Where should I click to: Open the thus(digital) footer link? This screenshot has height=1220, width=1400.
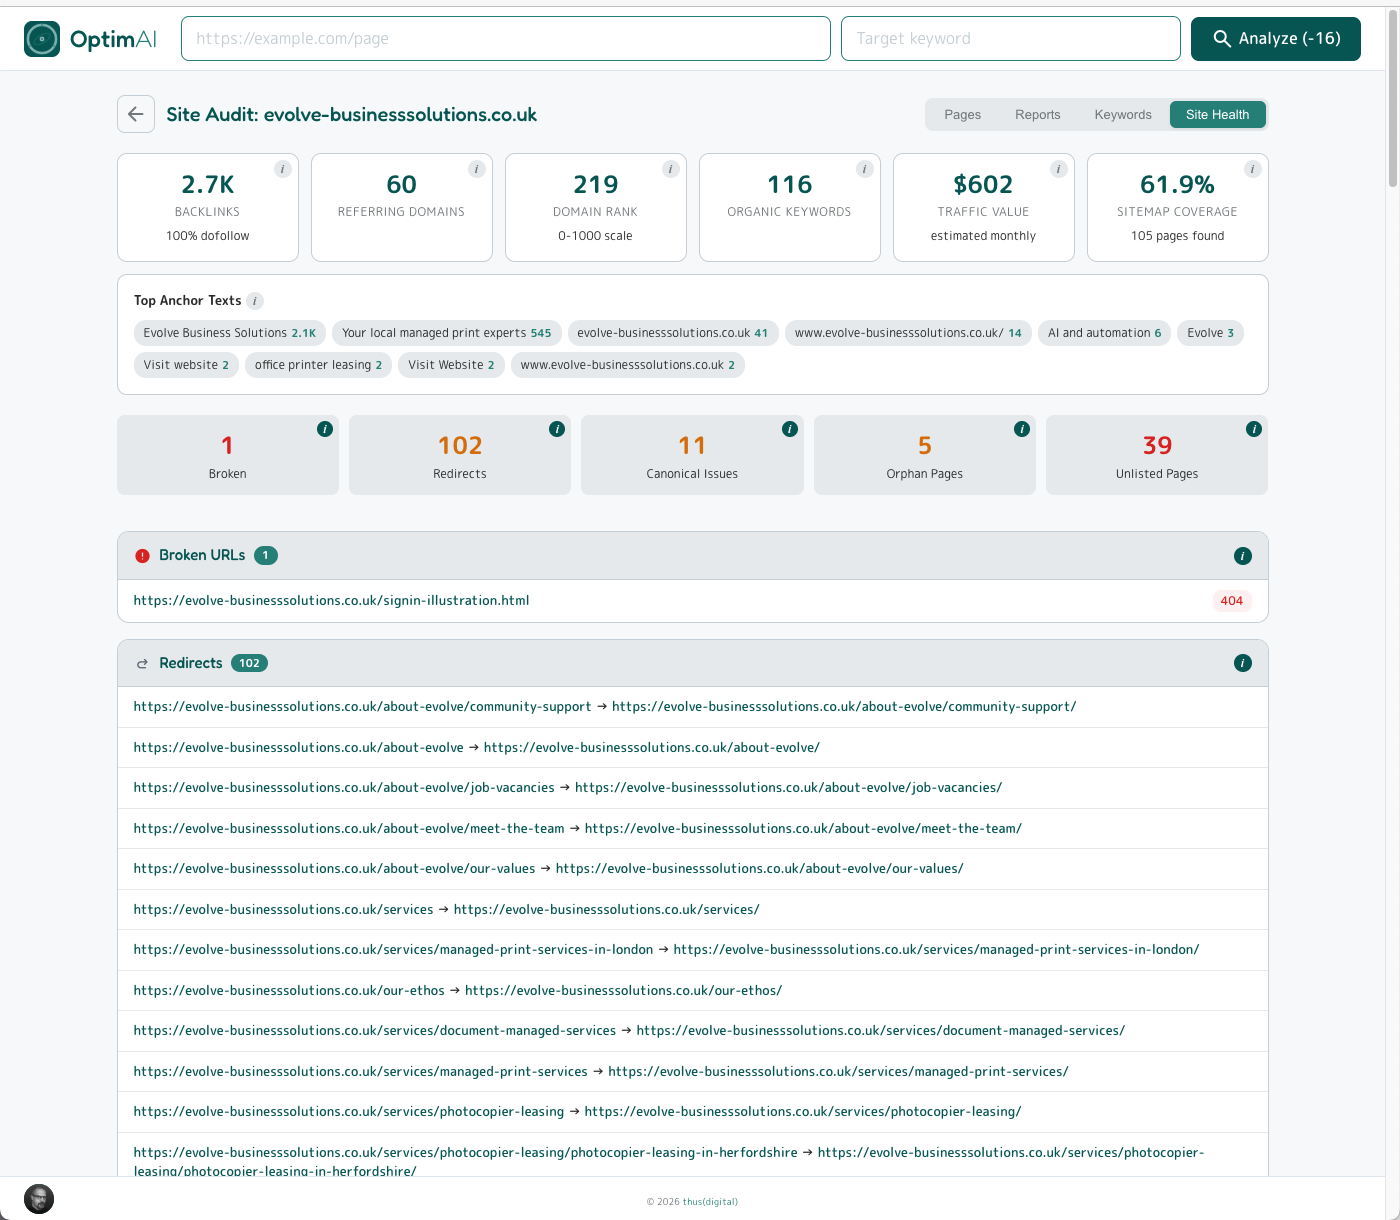710,1202
